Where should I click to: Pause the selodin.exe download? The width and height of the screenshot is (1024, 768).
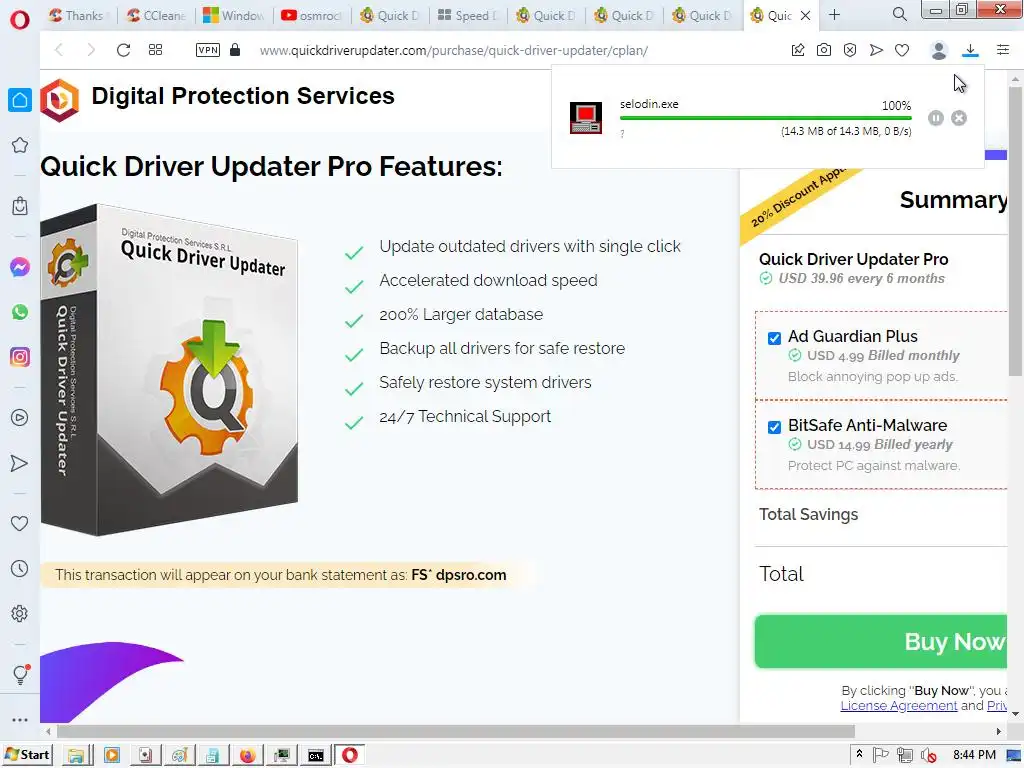coord(936,118)
